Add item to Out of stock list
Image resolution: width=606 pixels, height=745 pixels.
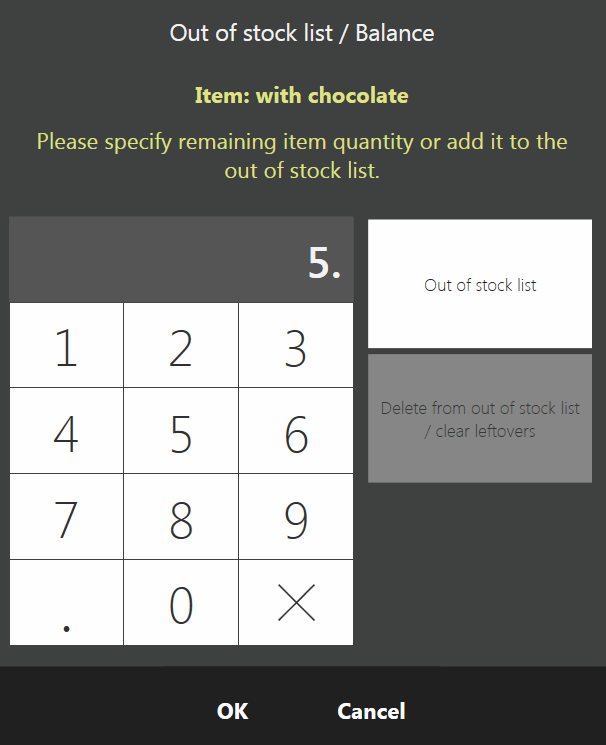click(480, 285)
